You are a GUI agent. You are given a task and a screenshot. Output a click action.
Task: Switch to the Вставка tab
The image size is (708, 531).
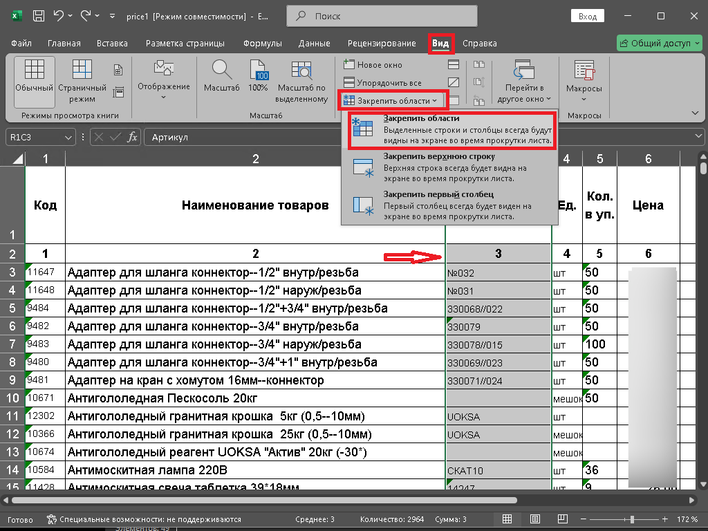coord(112,43)
